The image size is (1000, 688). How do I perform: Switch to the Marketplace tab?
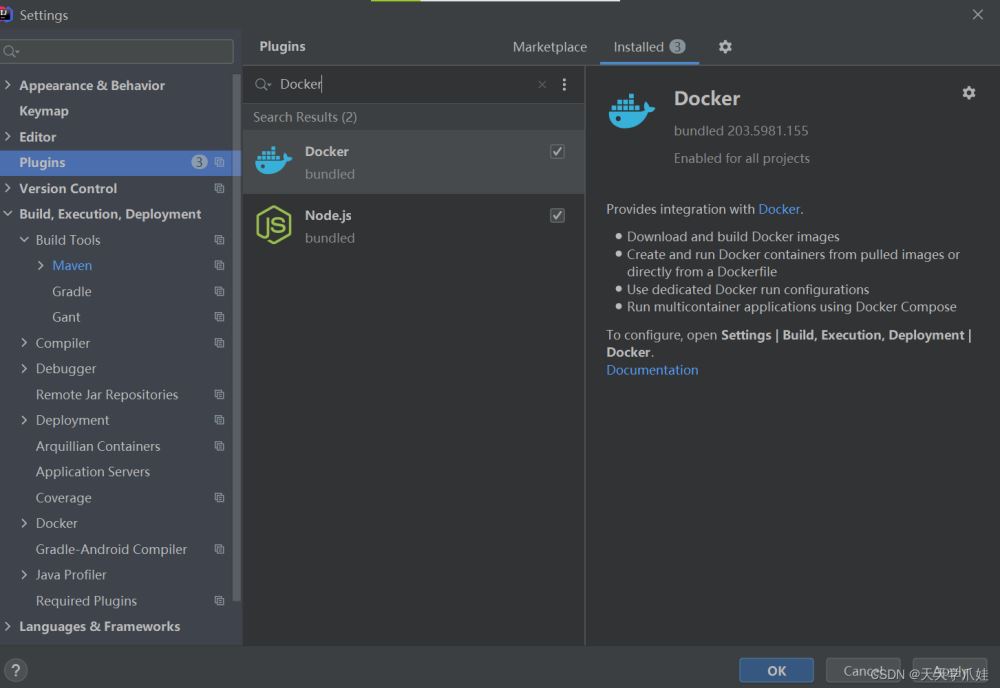click(550, 47)
